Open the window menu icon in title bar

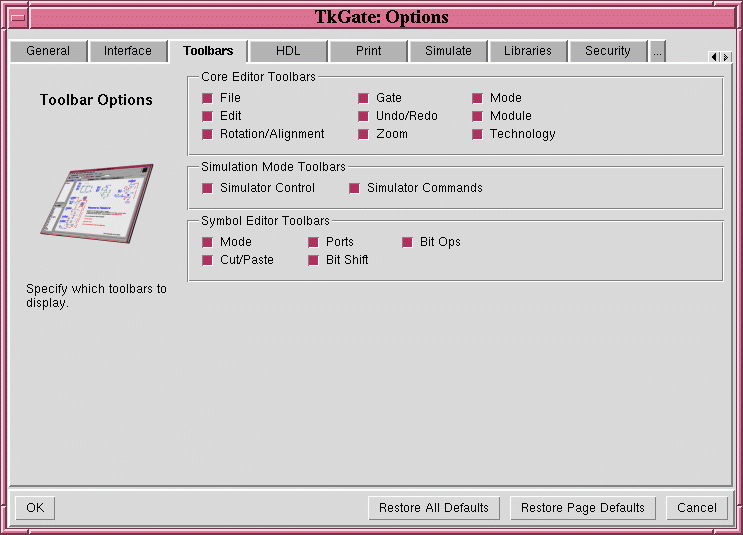point(17,17)
